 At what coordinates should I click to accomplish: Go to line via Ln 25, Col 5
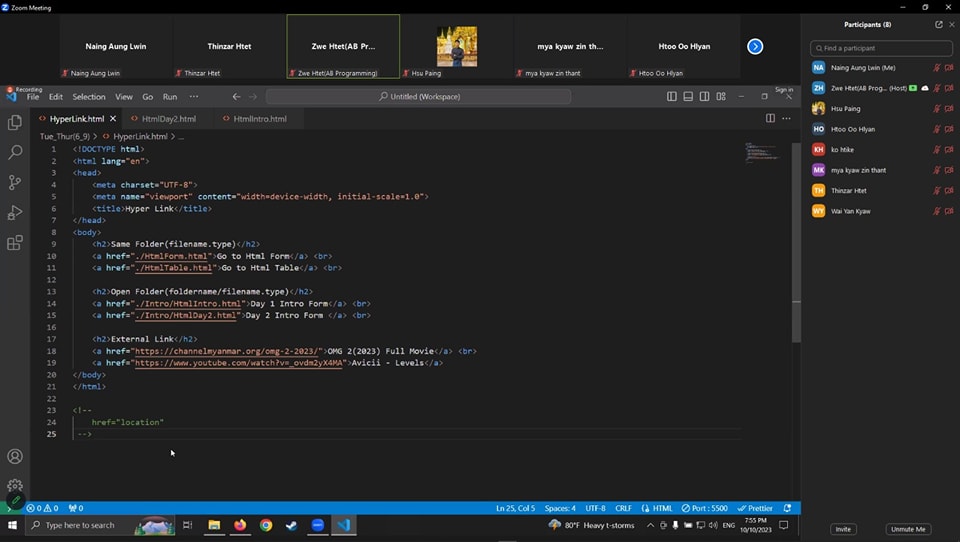(515, 508)
